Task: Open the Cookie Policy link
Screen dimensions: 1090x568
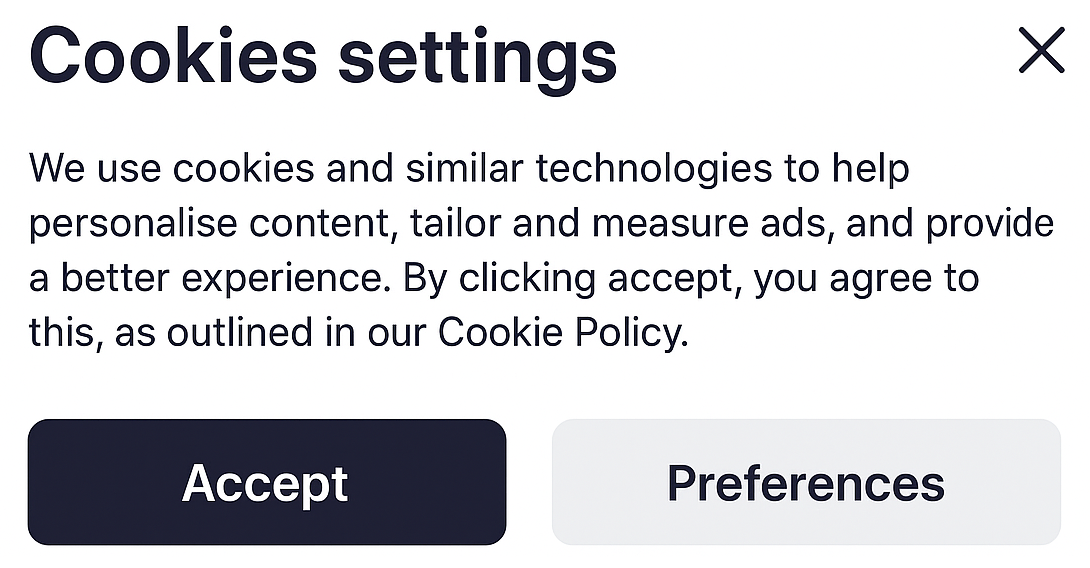Action: (x=561, y=332)
